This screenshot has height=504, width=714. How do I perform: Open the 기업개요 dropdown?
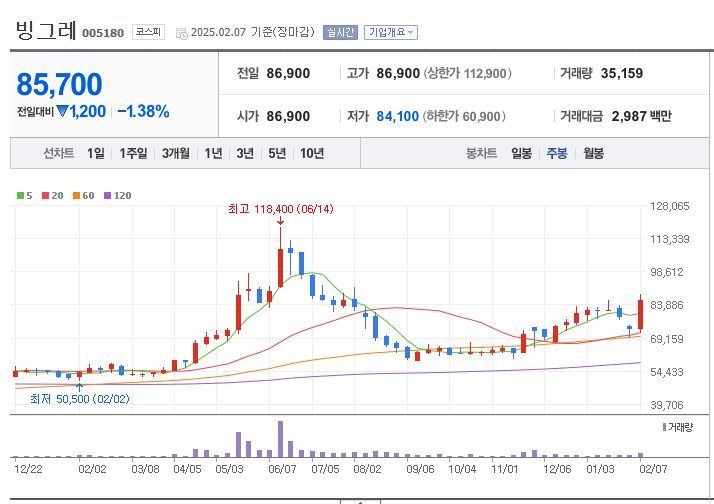coord(391,32)
